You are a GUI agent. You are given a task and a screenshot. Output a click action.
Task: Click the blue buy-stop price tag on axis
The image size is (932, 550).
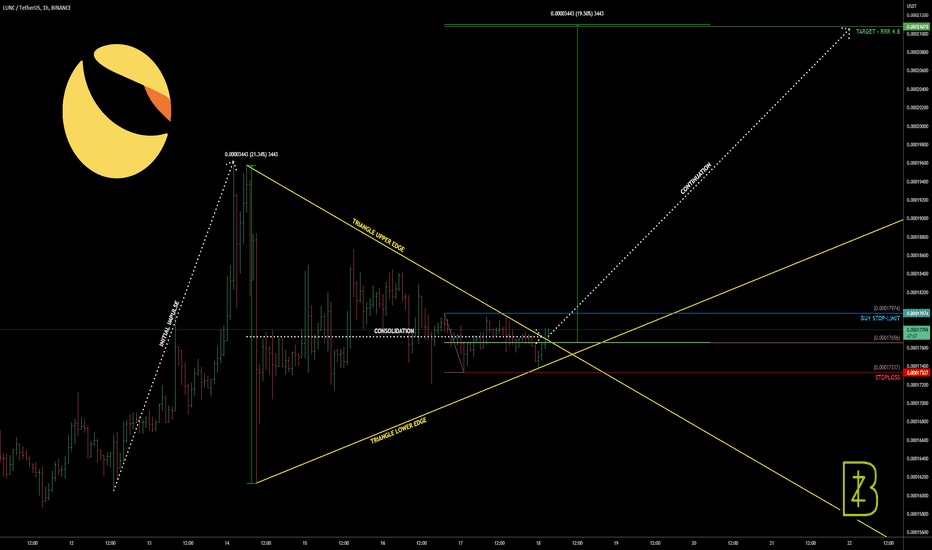(917, 313)
